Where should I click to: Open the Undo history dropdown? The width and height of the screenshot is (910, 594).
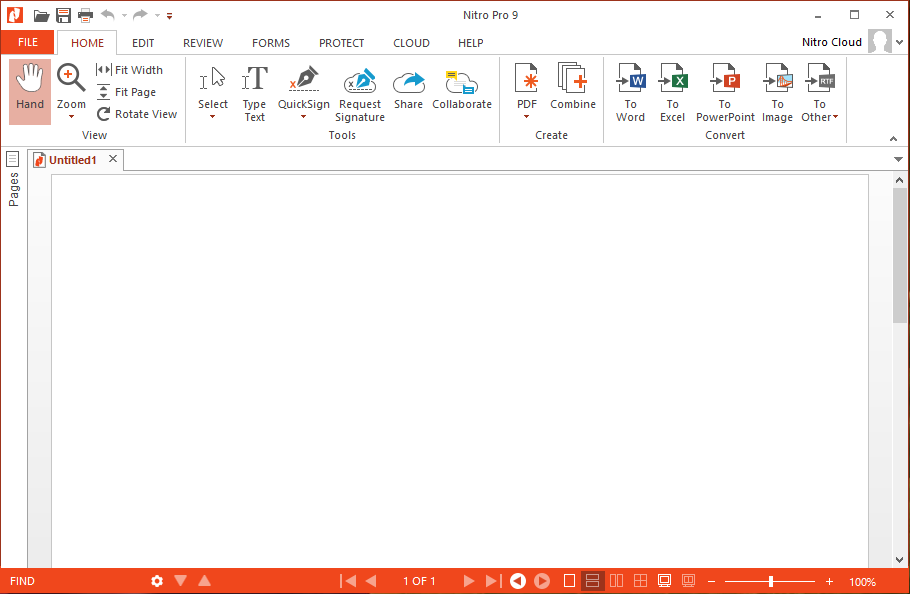pyautogui.click(x=124, y=16)
